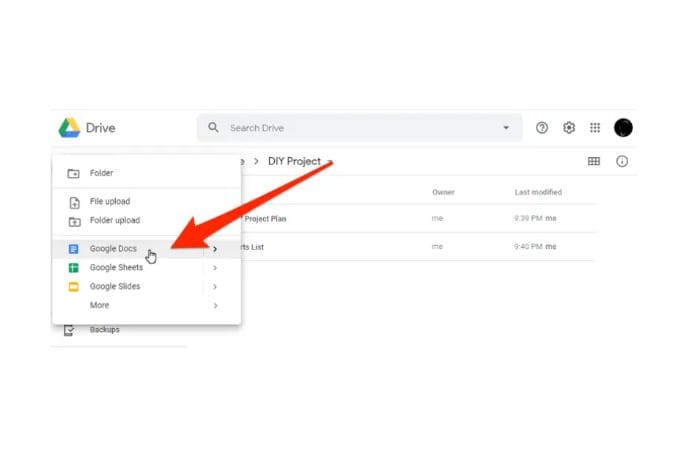Viewport: 700px width, 450px height.
Task: Select File upload menu item
Action: coord(146,201)
